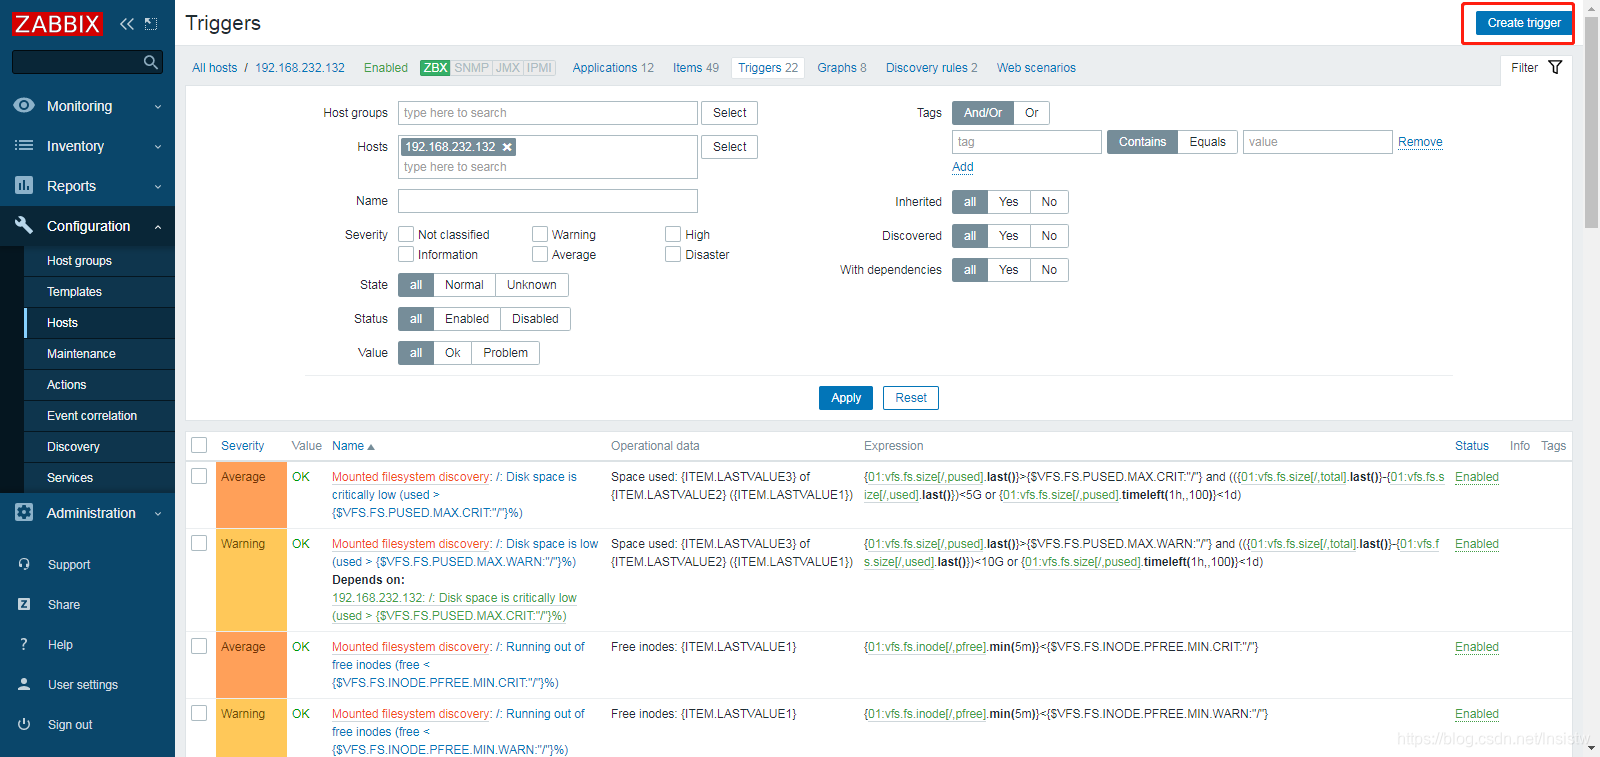
Task: Toggle the select-all triggers checkbox
Action: (x=199, y=445)
